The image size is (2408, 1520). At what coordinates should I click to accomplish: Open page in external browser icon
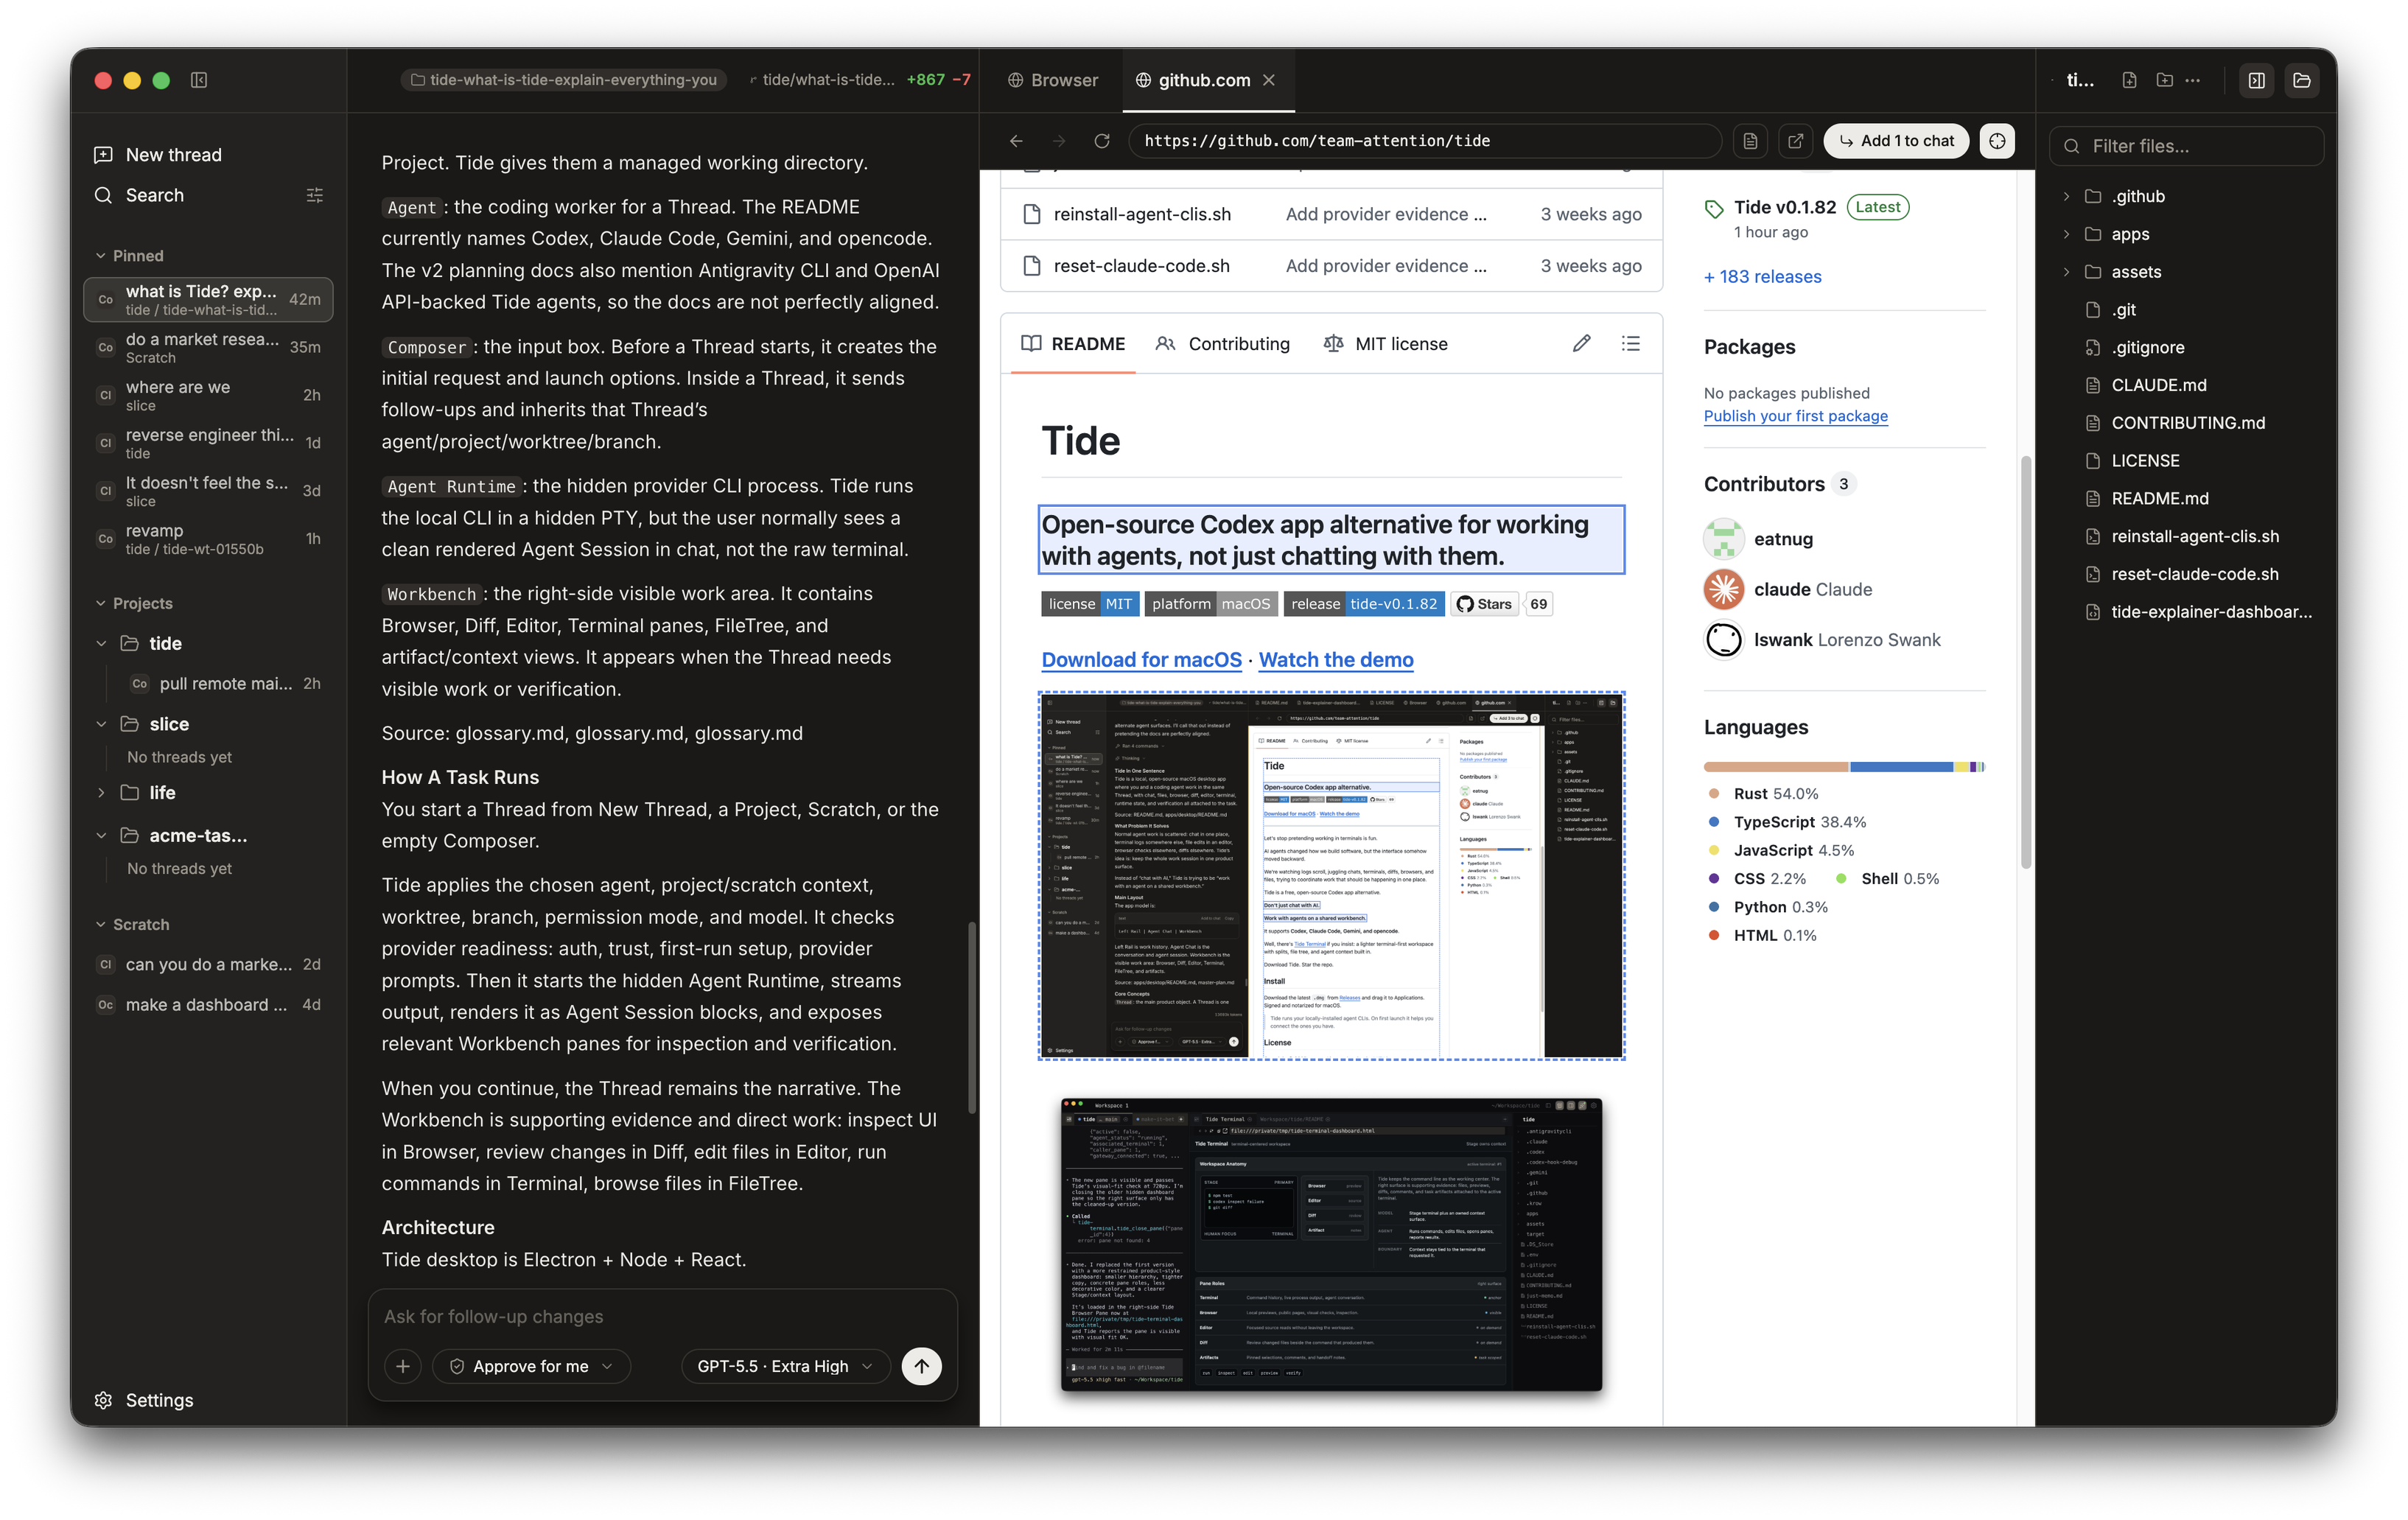pos(1796,141)
